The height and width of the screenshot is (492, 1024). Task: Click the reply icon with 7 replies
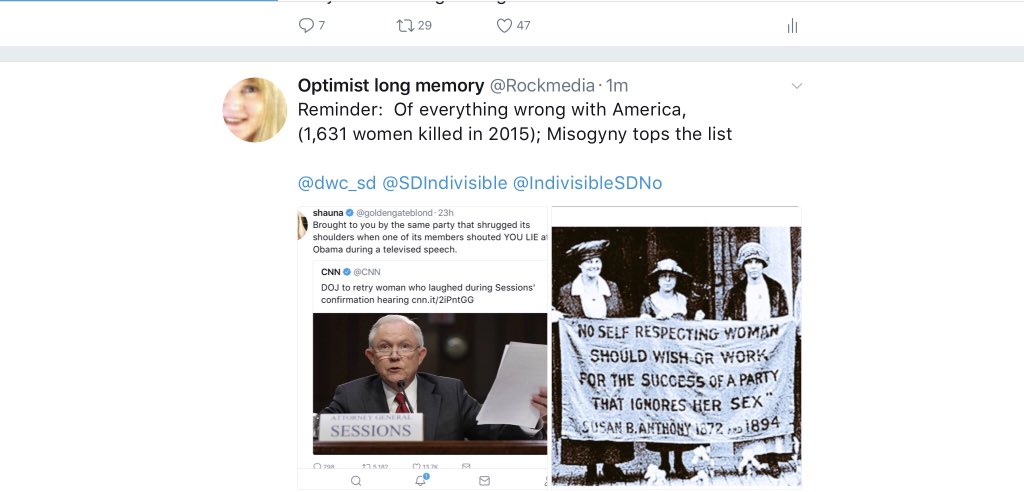tap(306, 25)
